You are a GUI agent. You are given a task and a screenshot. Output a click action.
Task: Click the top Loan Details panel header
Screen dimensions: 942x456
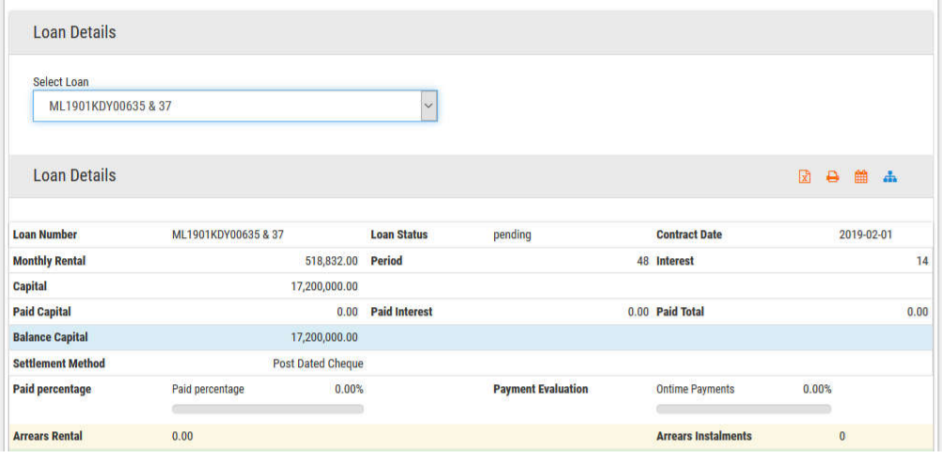(75, 33)
